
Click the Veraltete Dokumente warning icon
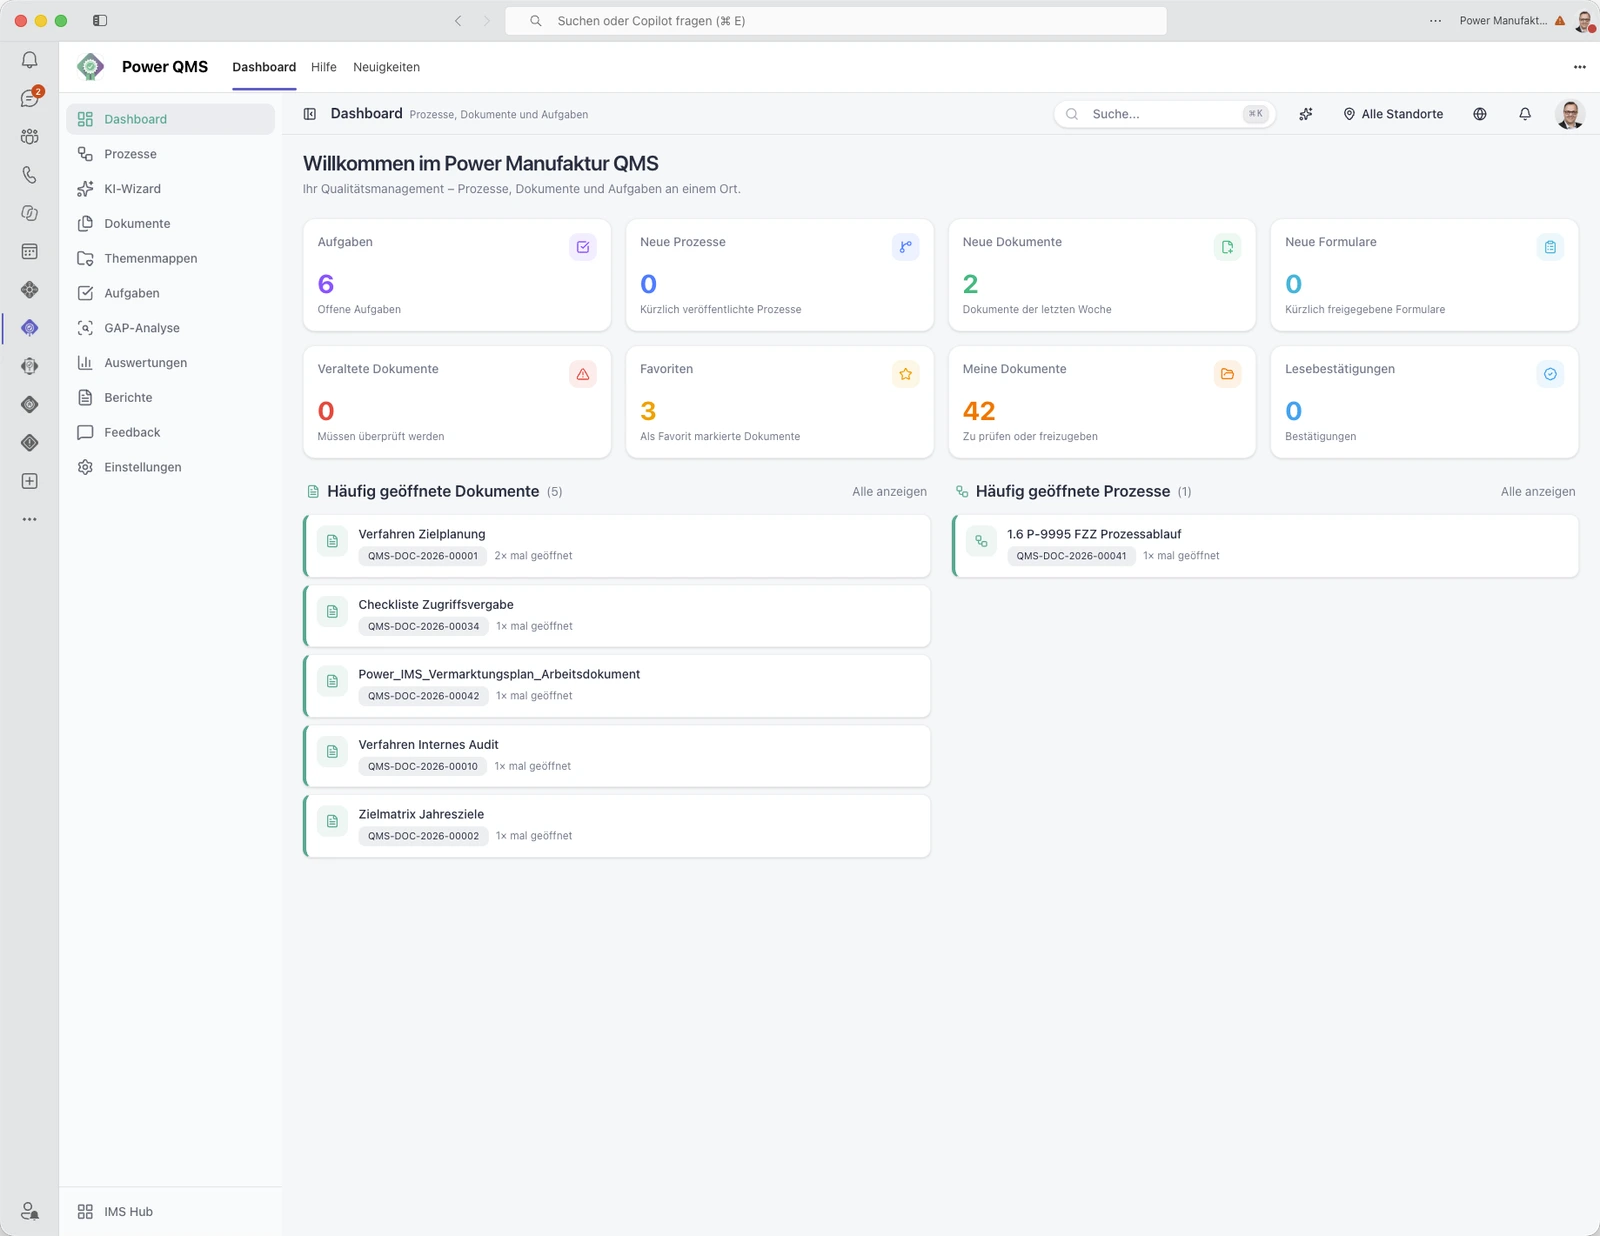pos(583,374)
